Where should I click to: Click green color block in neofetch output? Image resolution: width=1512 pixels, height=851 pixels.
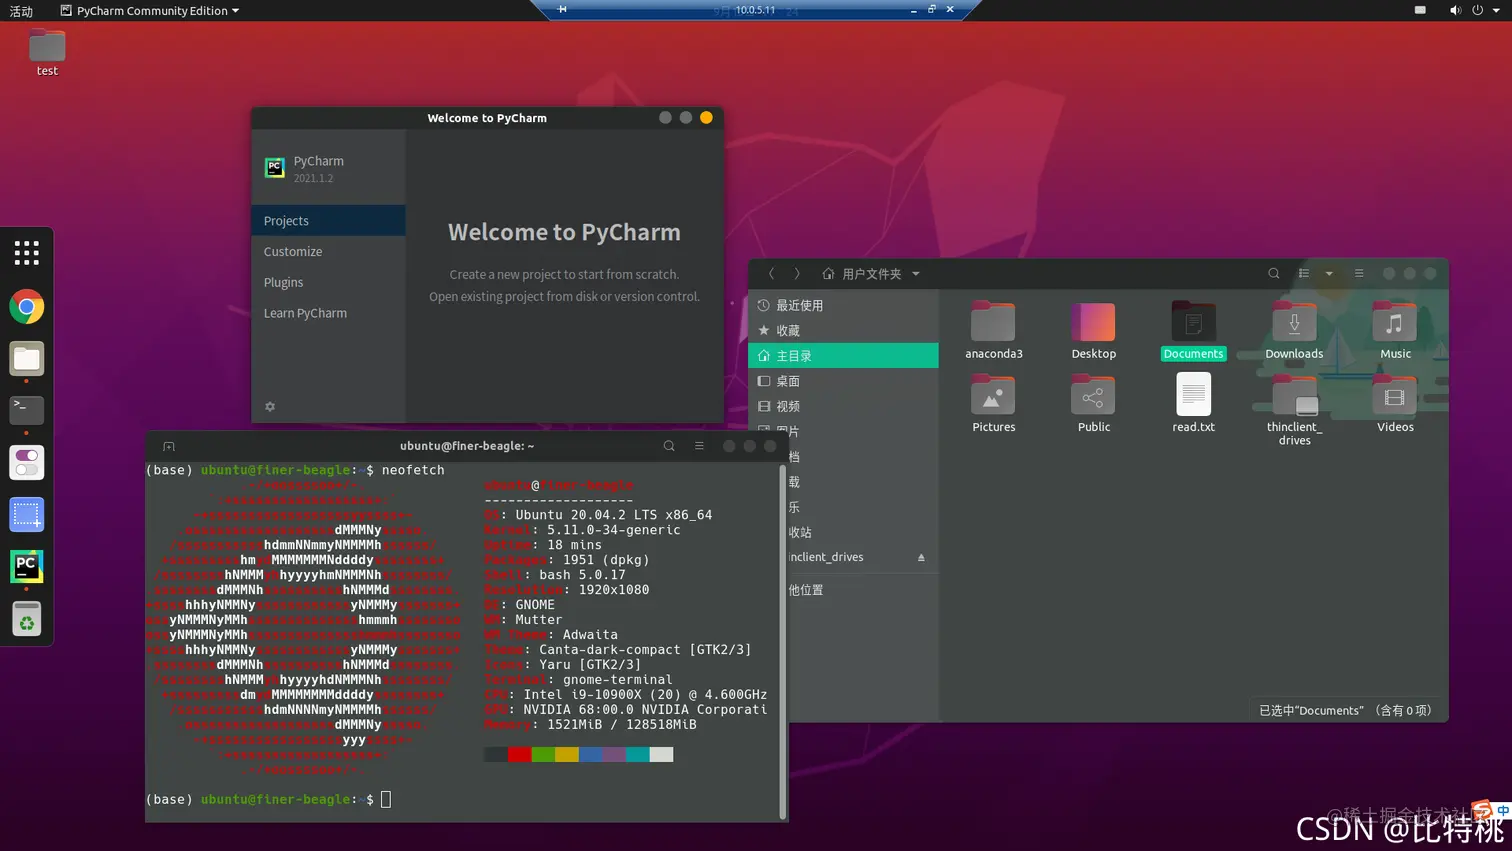543,754
